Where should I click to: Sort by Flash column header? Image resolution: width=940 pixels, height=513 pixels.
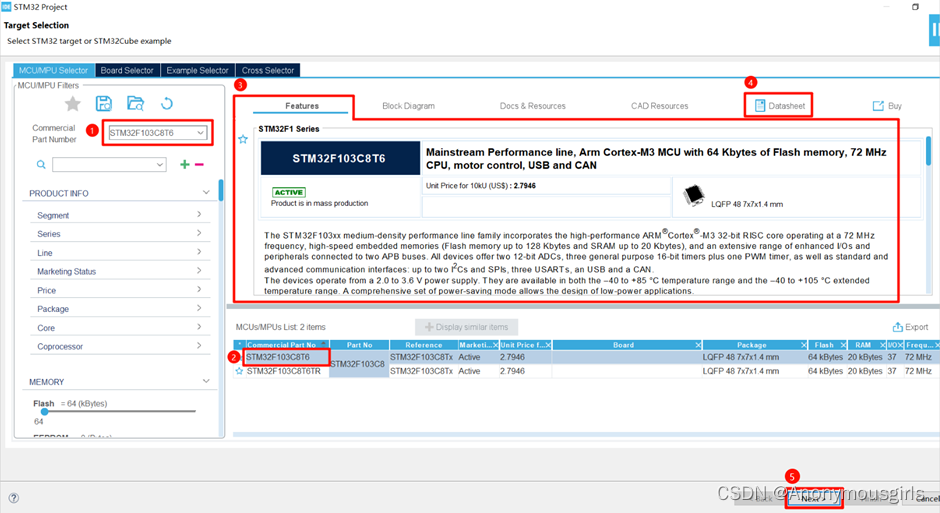click(824, 345)
